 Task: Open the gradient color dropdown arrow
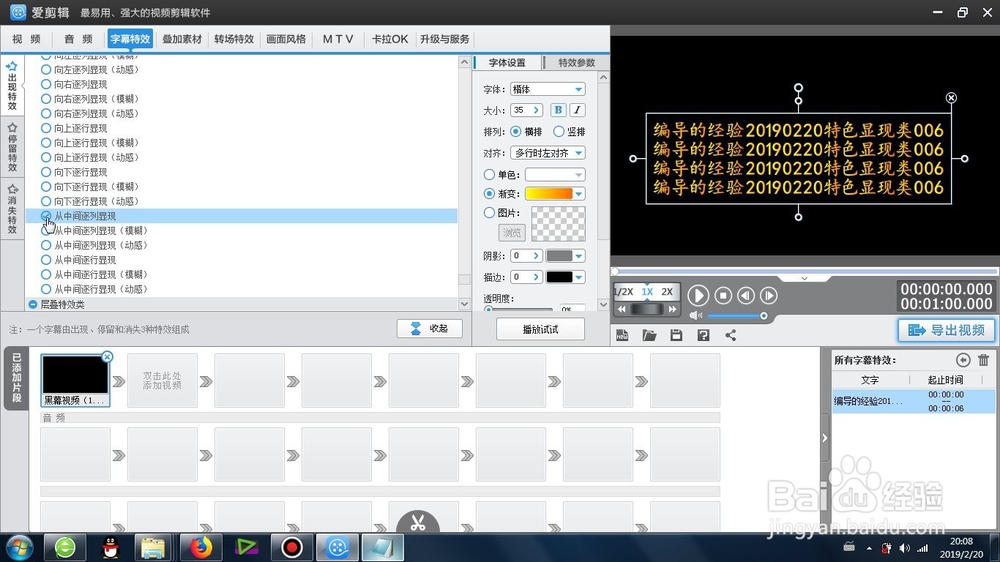(x=578, y=194)
